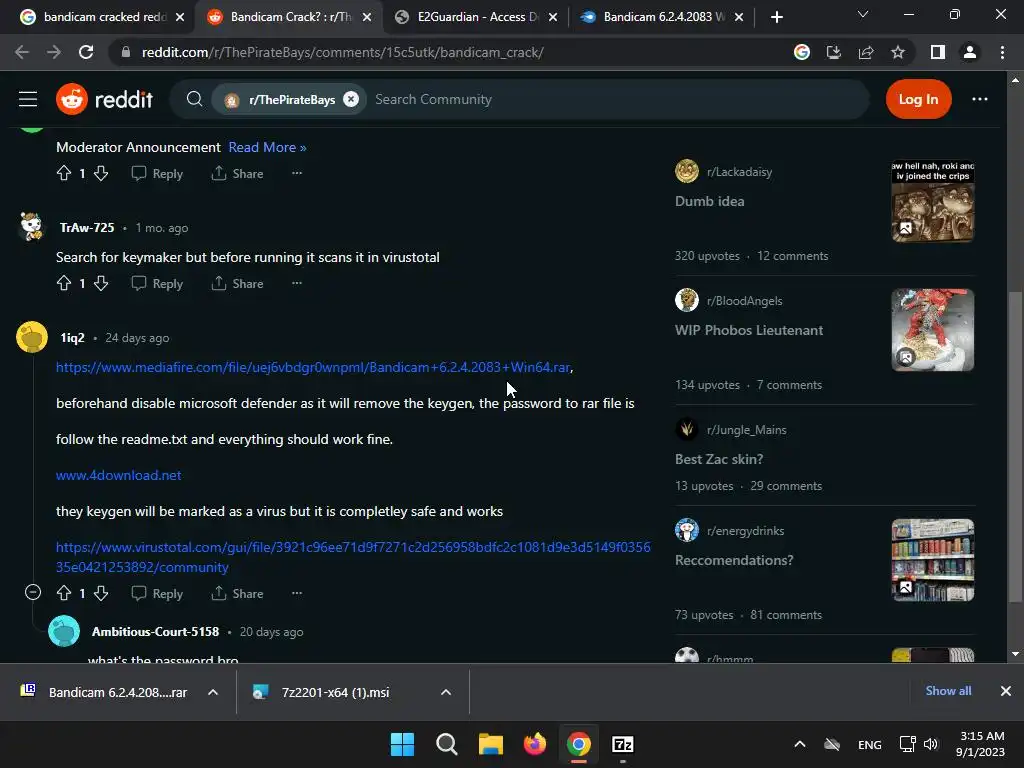
Task: Open the energy drinks post thumbnail
Action: coord(933,560)
